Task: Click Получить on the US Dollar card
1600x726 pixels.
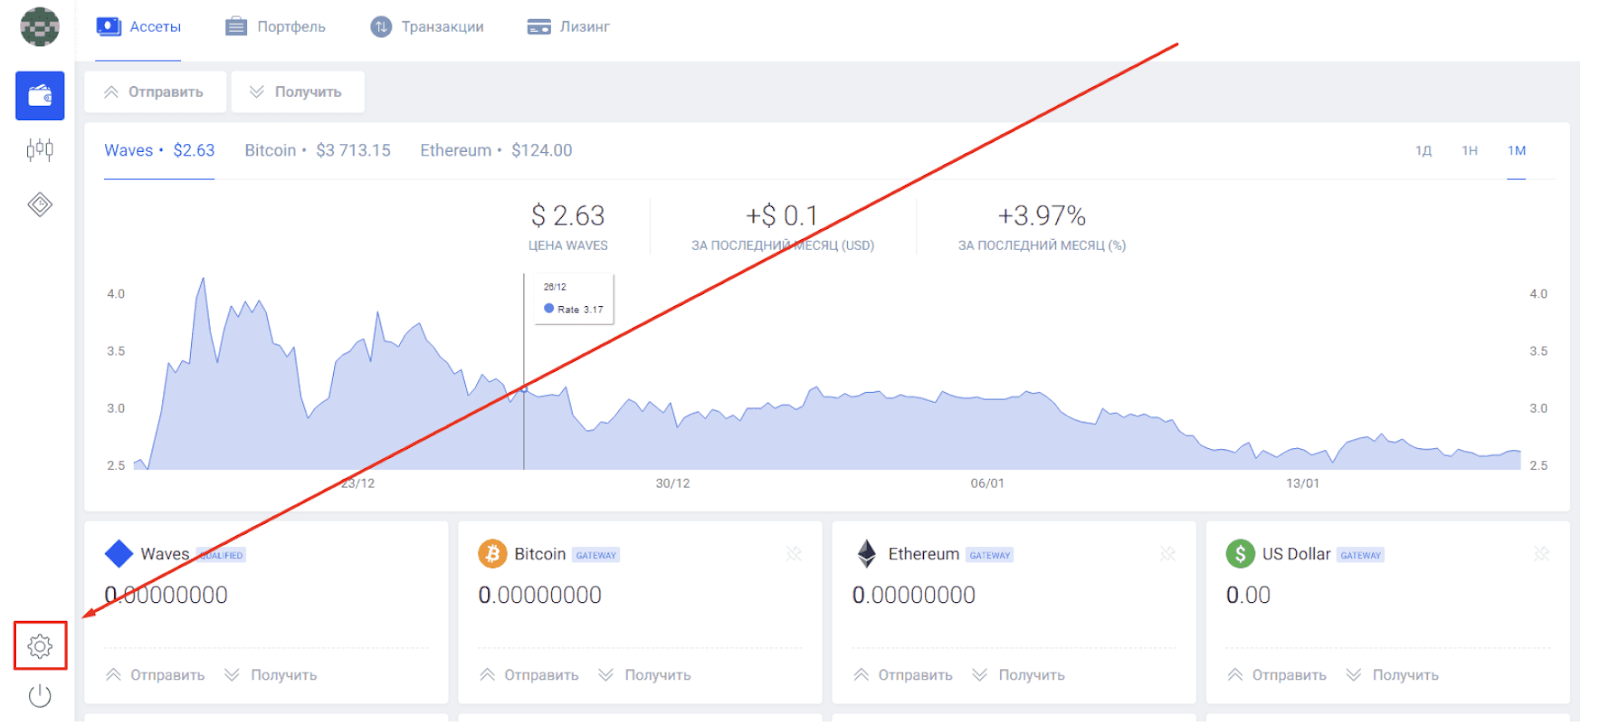Action: tap(1393, 675)
